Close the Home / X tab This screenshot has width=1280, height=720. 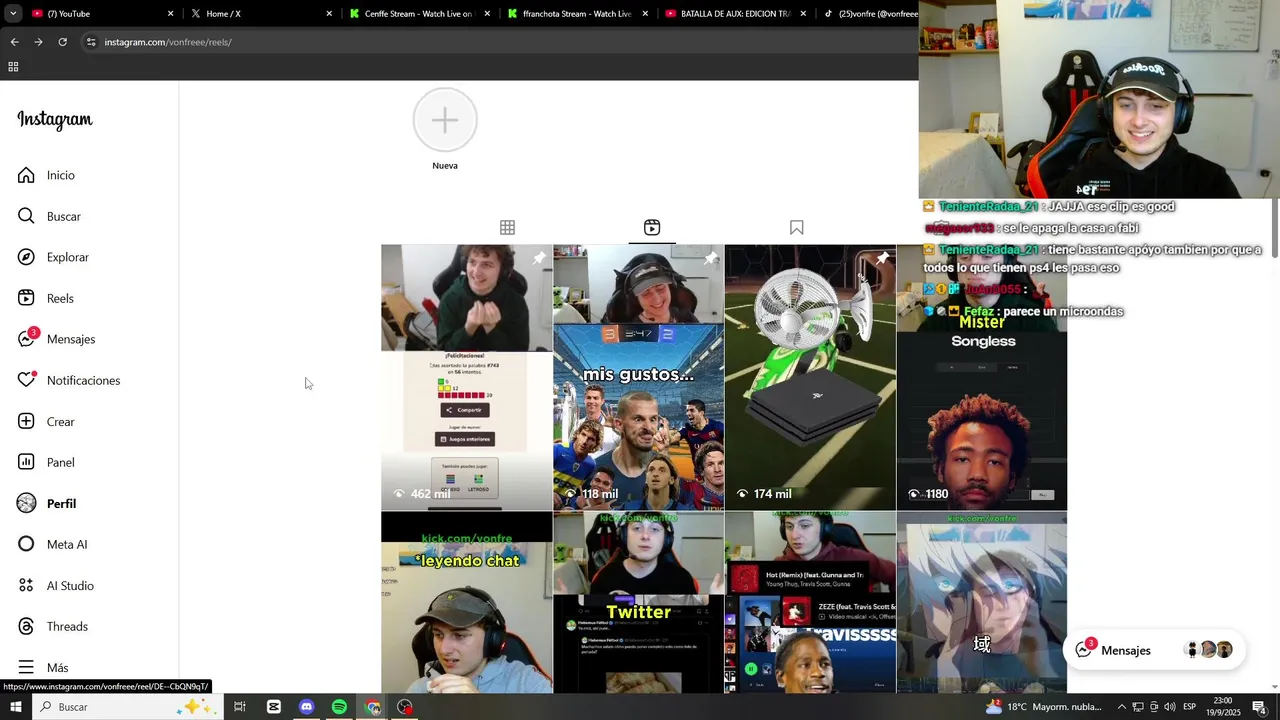[329, 14]
